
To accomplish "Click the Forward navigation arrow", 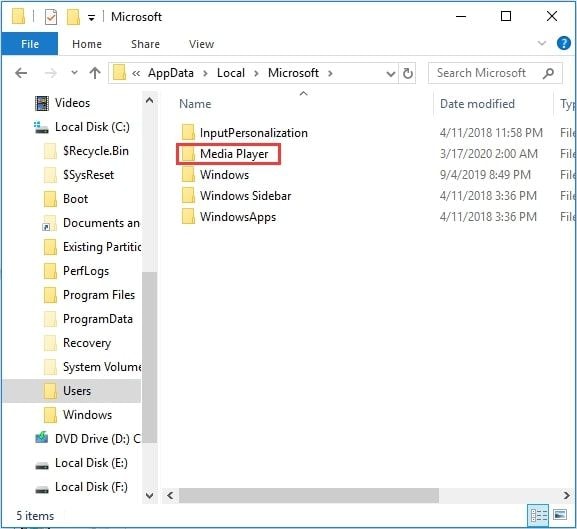I will 50,73.
